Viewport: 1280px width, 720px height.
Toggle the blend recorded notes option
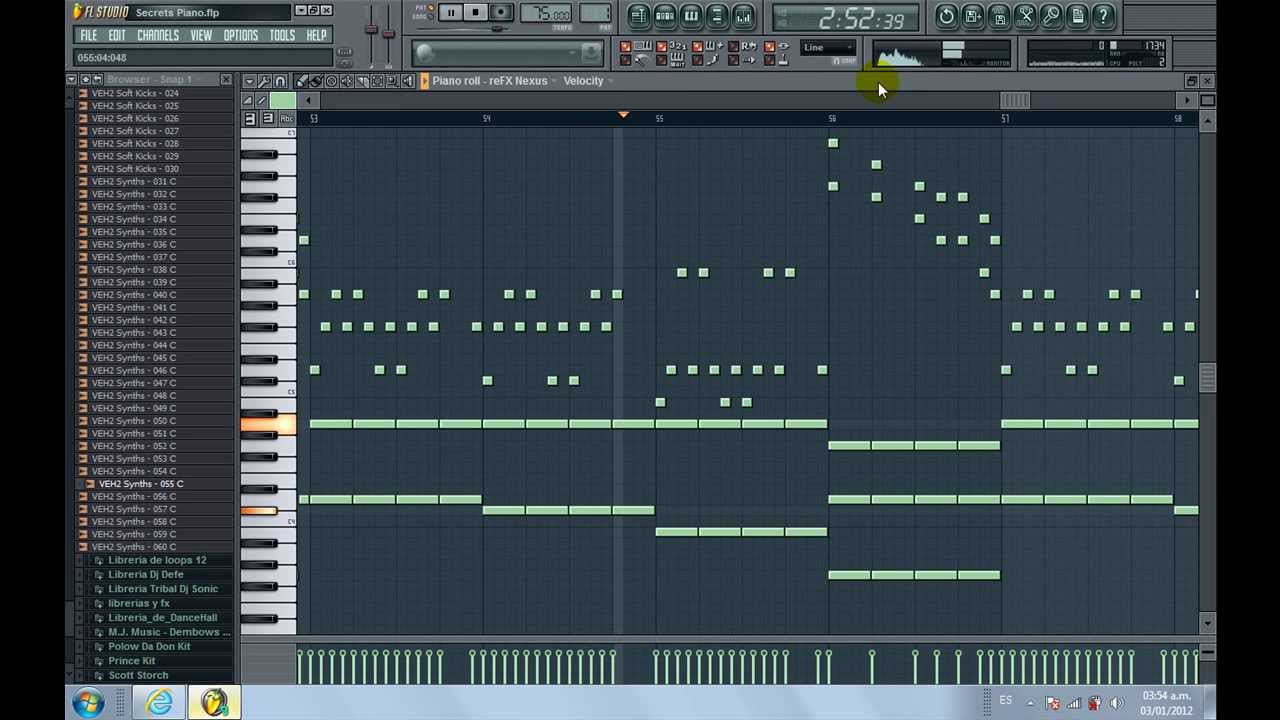tap(709, 46)
